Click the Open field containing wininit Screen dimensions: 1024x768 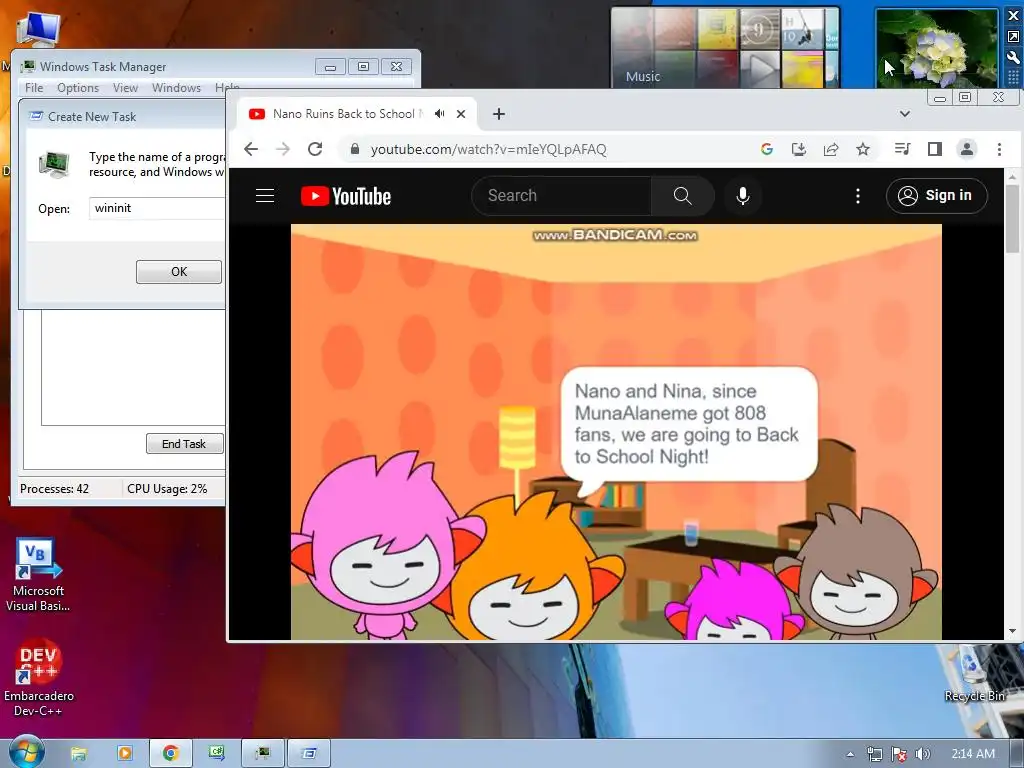point(157,208)
